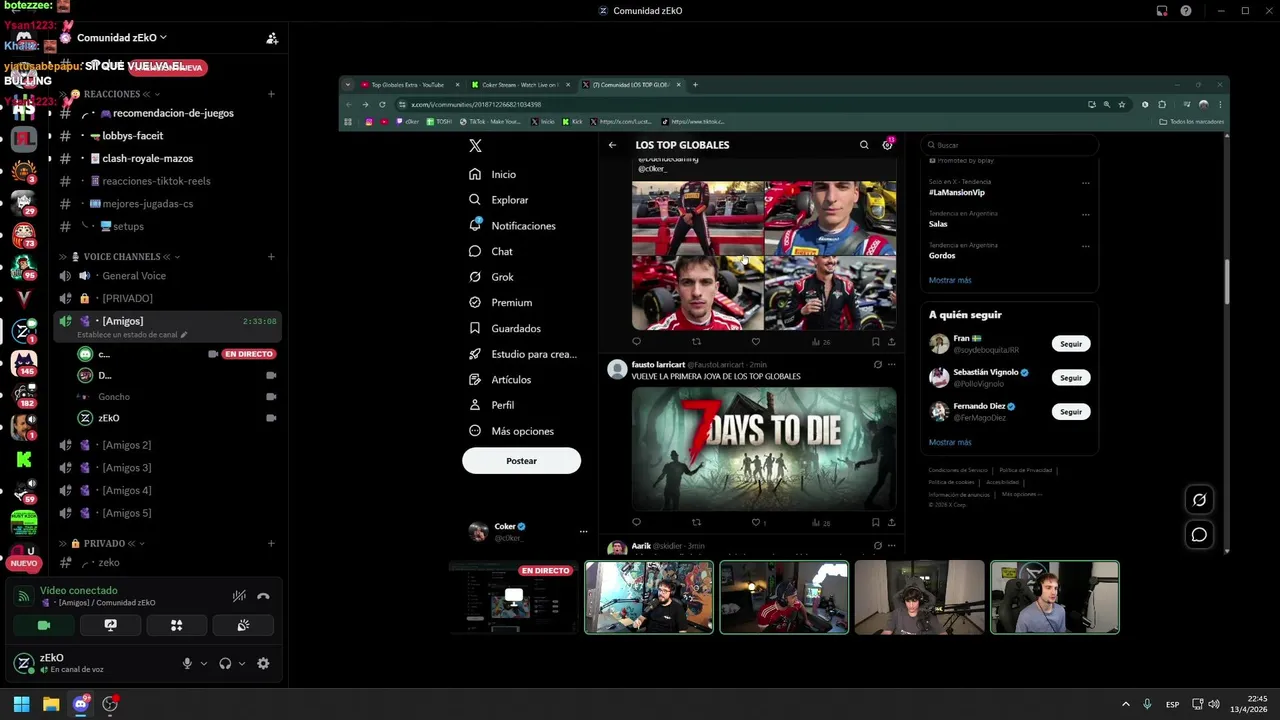Collapse the REACCIONES category
The height and width of the screenshot is (720, 1280).
(x=111, y=94)
